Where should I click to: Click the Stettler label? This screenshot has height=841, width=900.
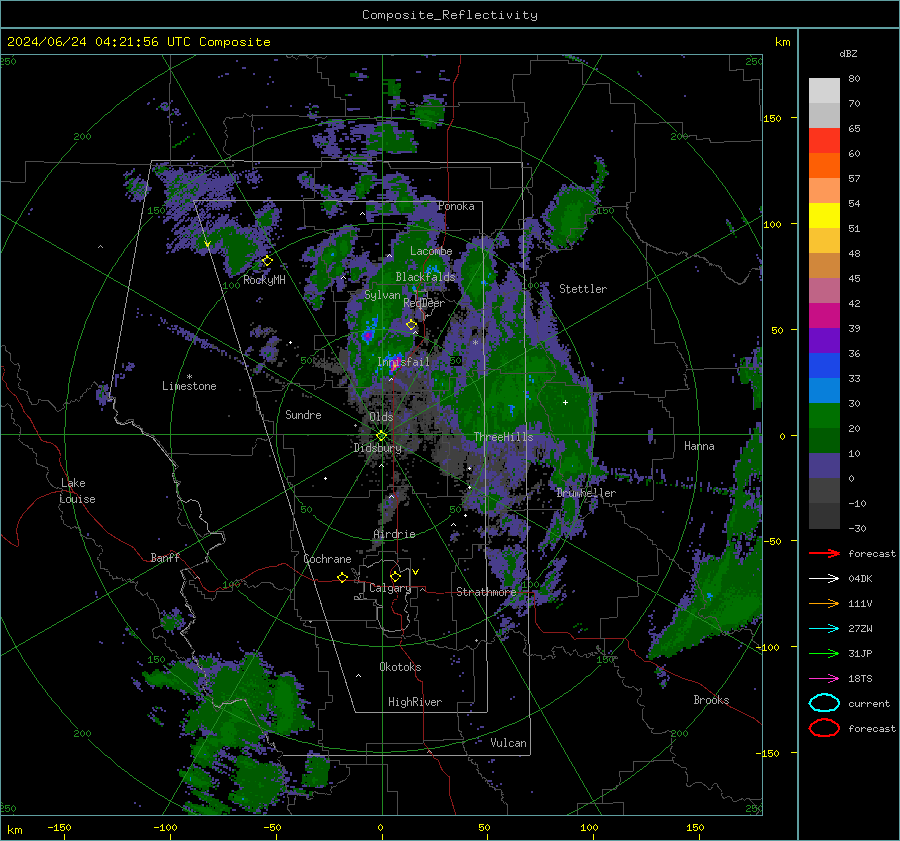[583, 289]
